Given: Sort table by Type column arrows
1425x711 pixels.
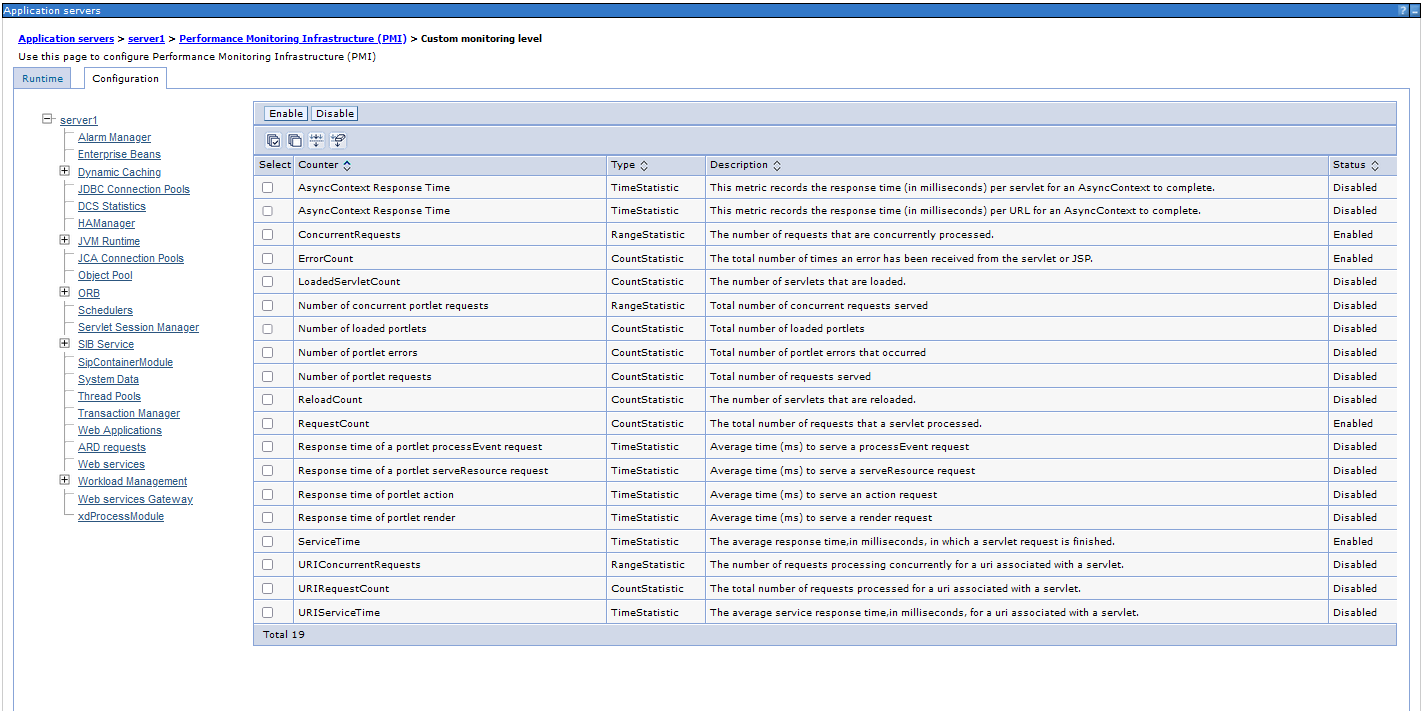Looking at the screenshot, I should [x=644, y=165].
